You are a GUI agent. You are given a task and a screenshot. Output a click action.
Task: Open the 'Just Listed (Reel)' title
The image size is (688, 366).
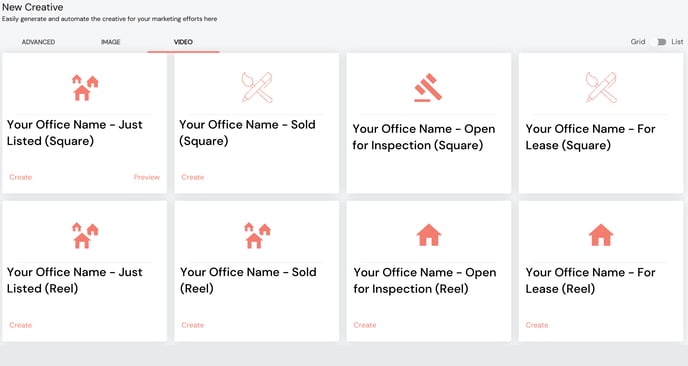pos(75,280)
